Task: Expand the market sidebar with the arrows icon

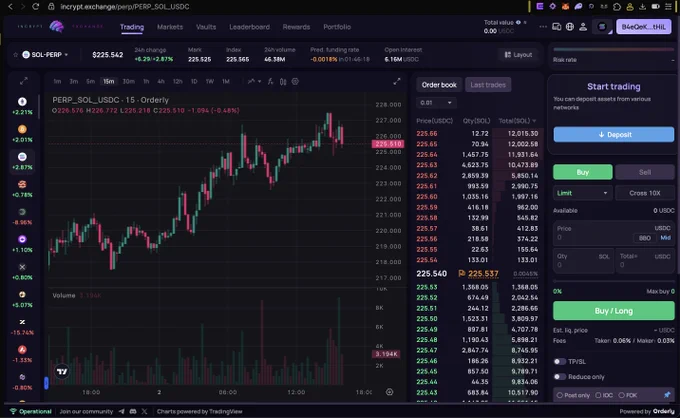Action: pyautogui.click(x=23, y=81)
